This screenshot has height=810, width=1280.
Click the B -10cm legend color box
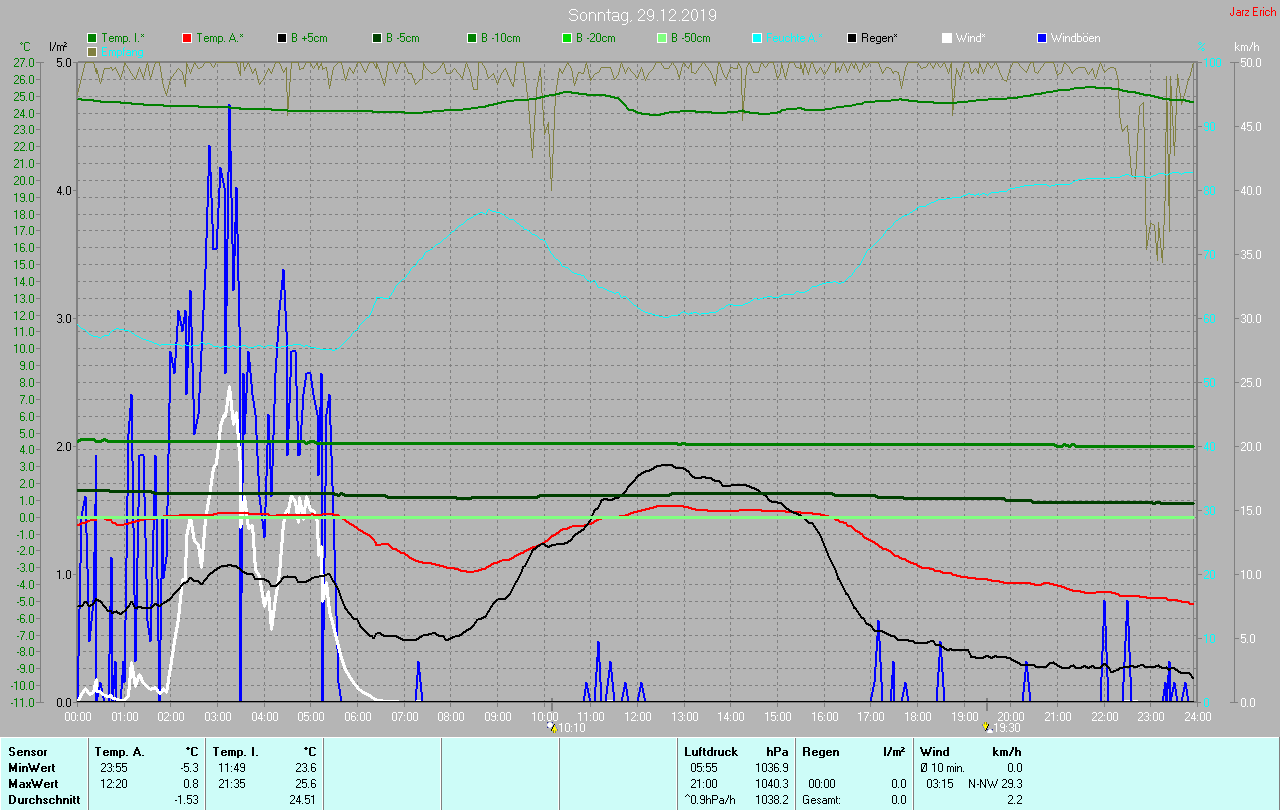tap(472, 38)
